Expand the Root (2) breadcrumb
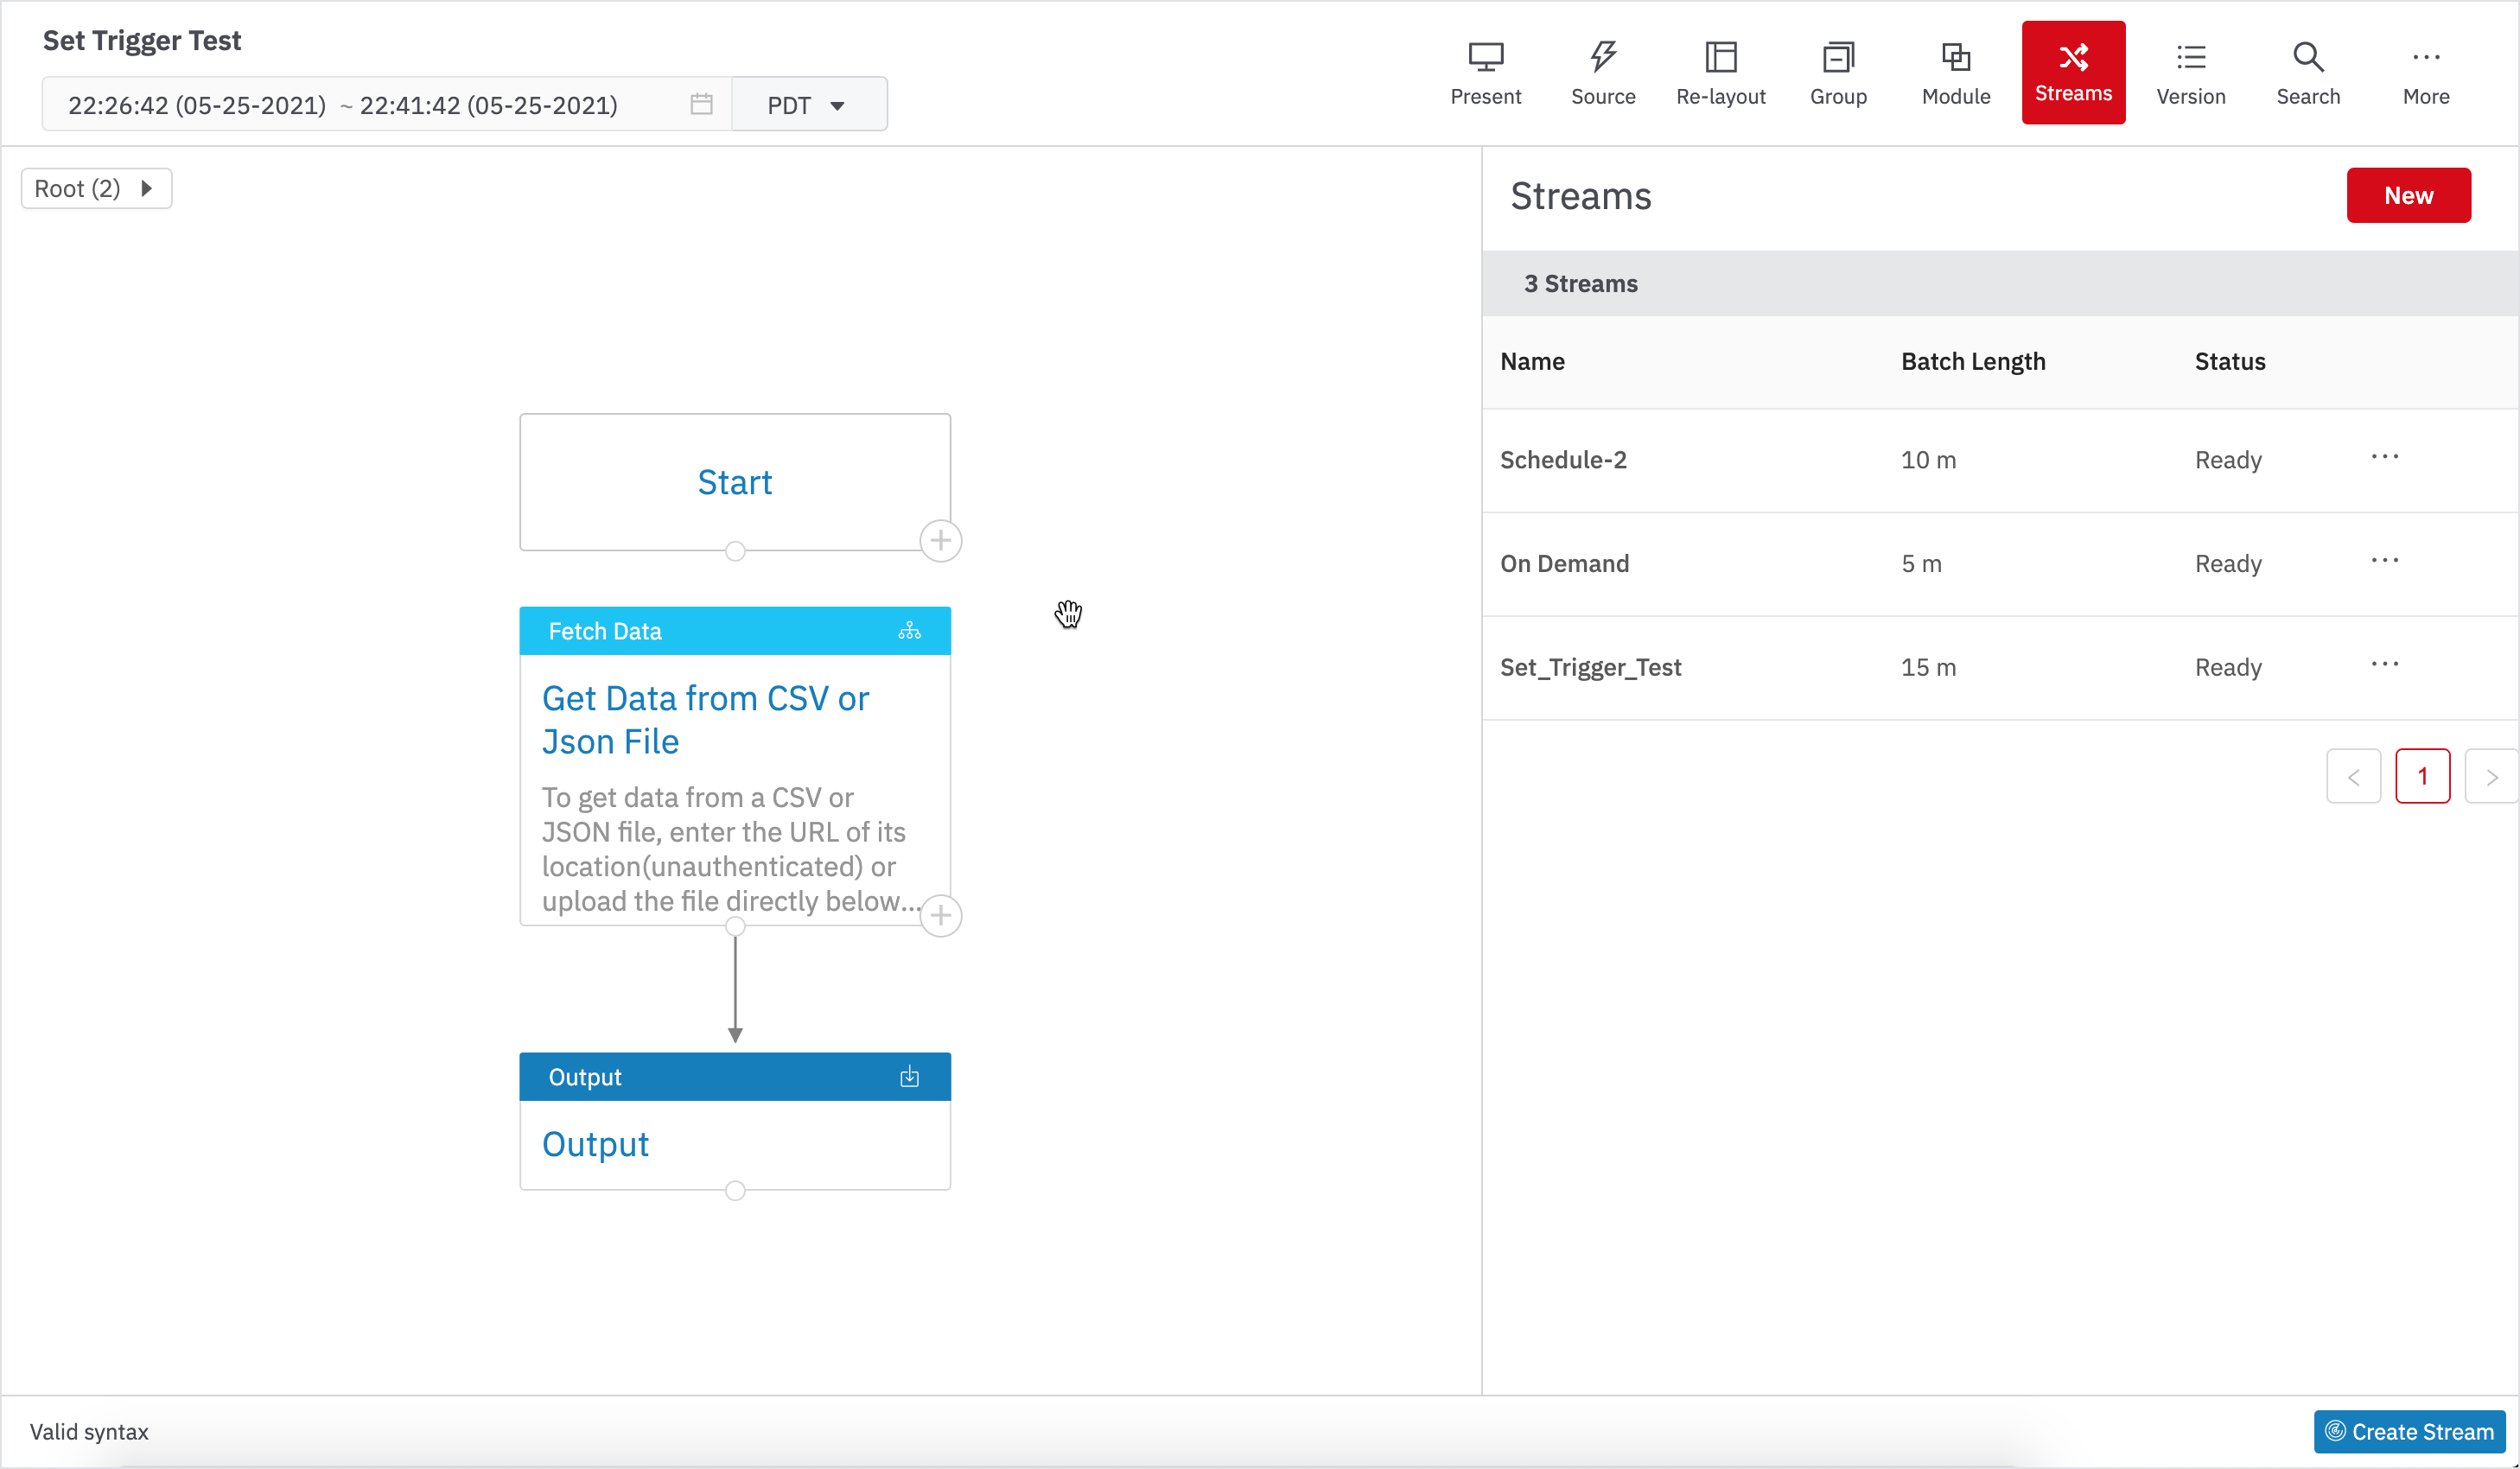2520x1469 pixels. coord(96,189)
